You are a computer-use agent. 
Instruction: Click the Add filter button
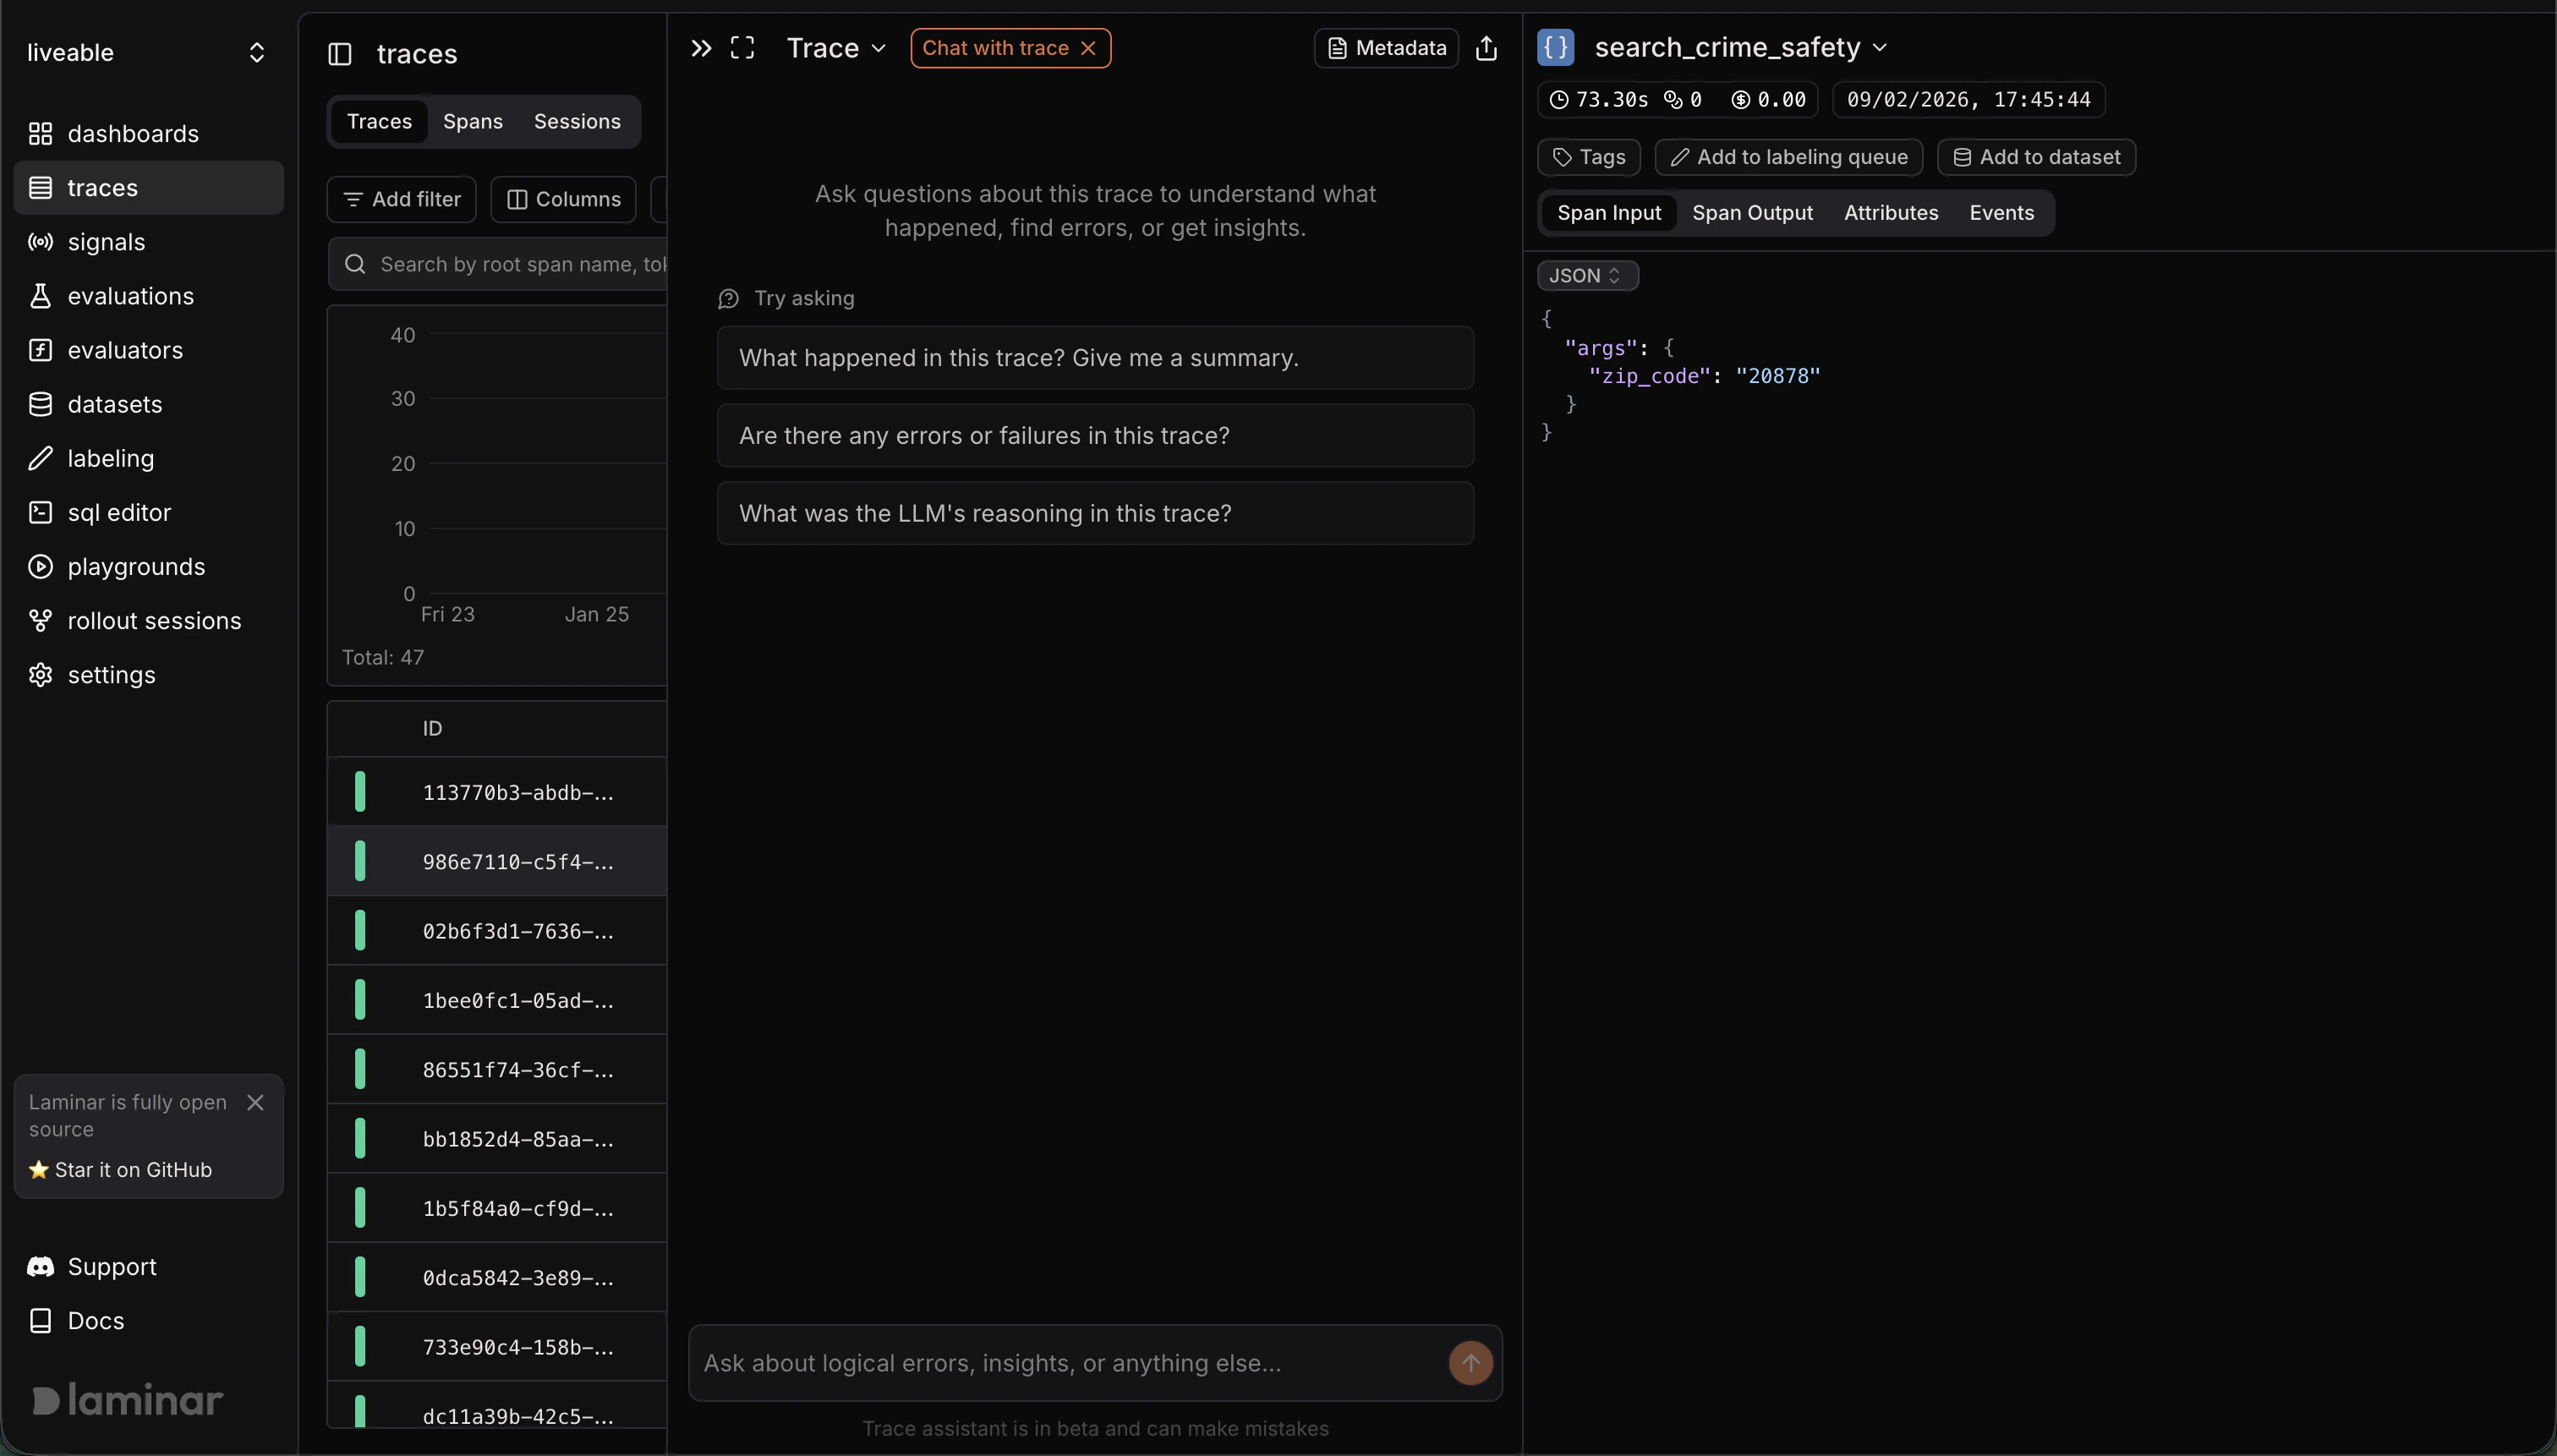point(401,199)
